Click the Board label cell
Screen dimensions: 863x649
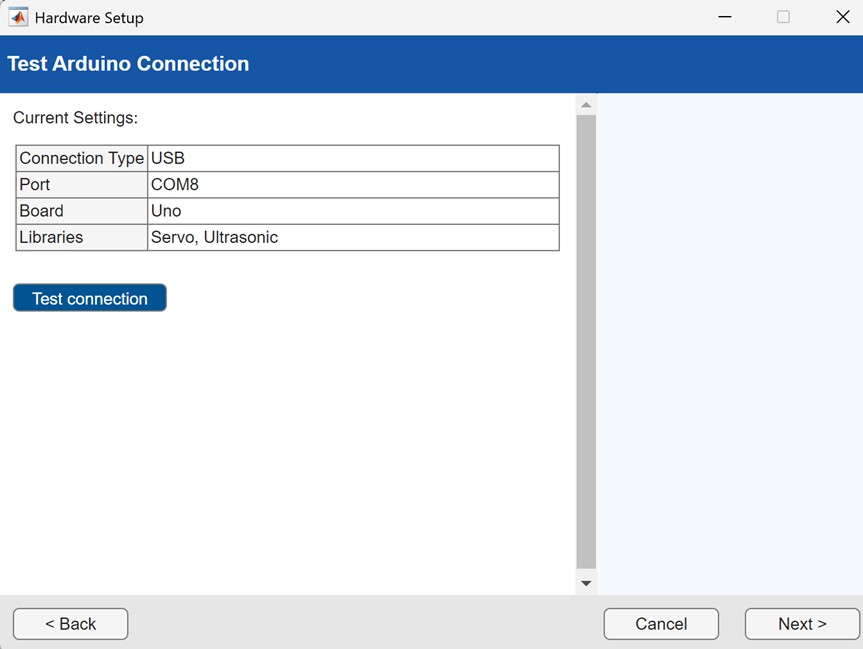click(82, 211)
